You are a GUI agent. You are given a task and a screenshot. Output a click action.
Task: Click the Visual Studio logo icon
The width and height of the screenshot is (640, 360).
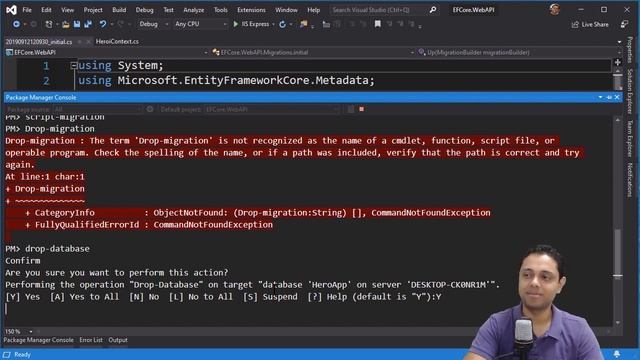click(x=11, y=9)
